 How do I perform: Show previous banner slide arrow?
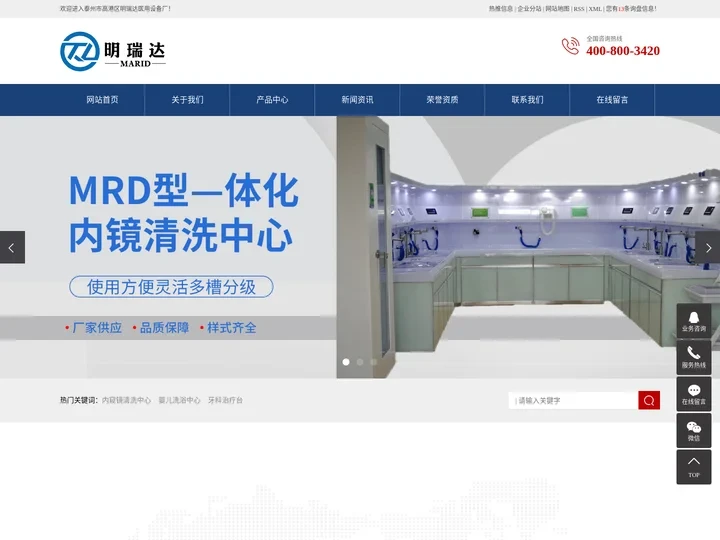[12, 248]
